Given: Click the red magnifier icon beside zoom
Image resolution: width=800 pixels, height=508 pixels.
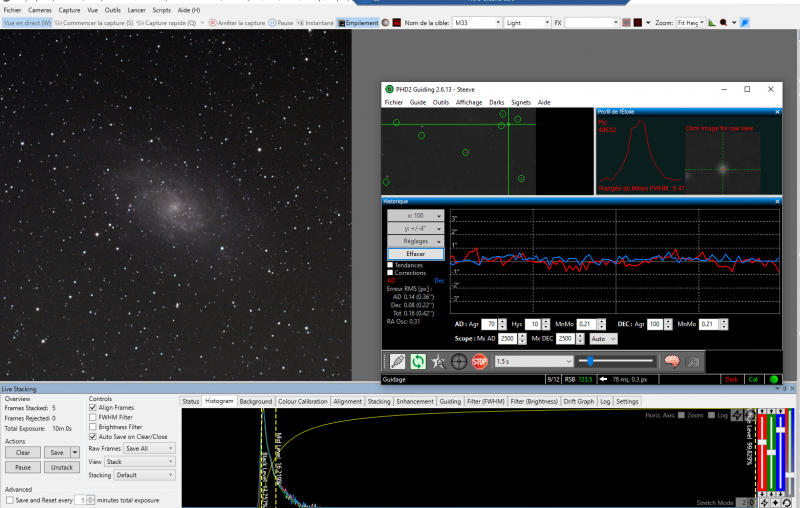Looking at the screenshot, I should (x=723, y=22).
